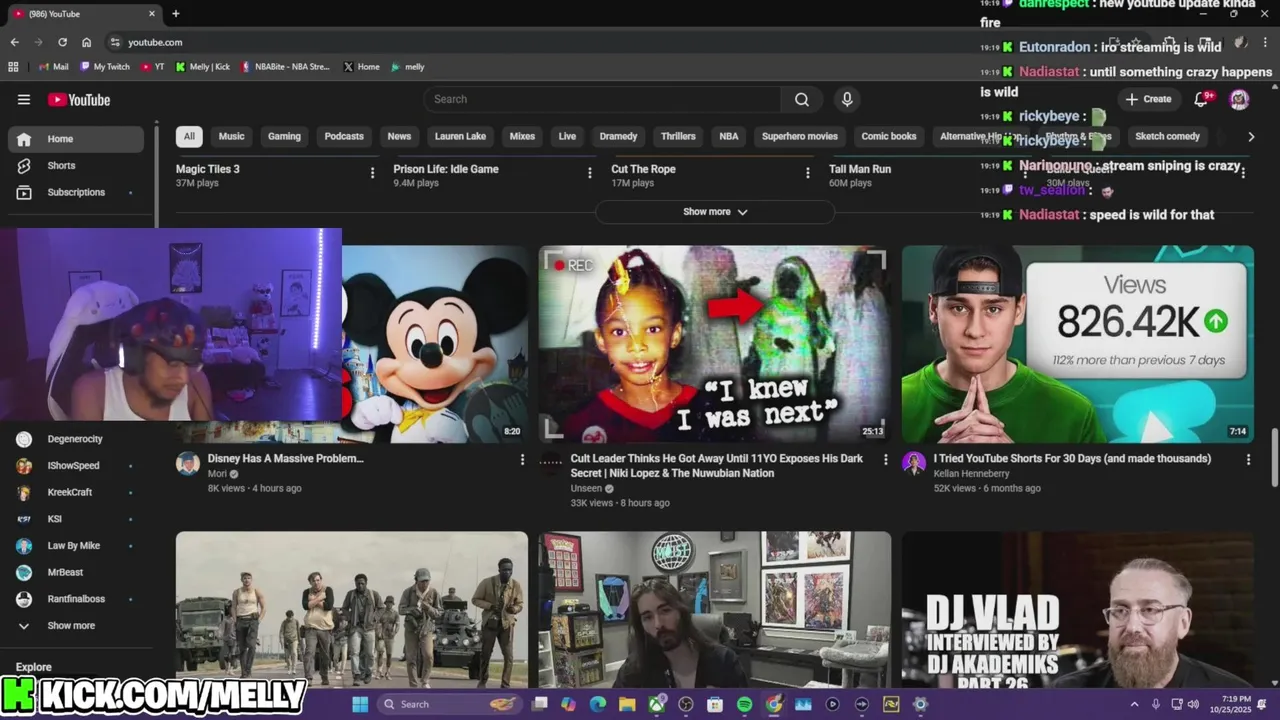Open File Explorer from the taskbar
Viewport: 1280px width, 720px height.
(627, 704)
